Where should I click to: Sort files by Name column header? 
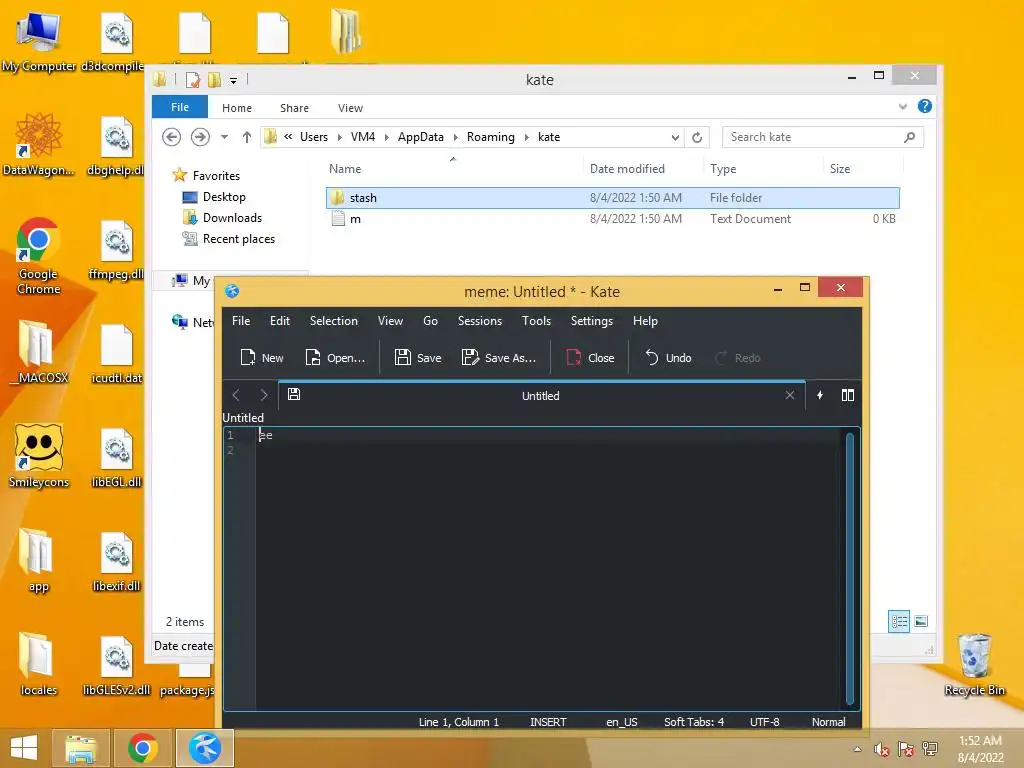(x=345, y=168)
